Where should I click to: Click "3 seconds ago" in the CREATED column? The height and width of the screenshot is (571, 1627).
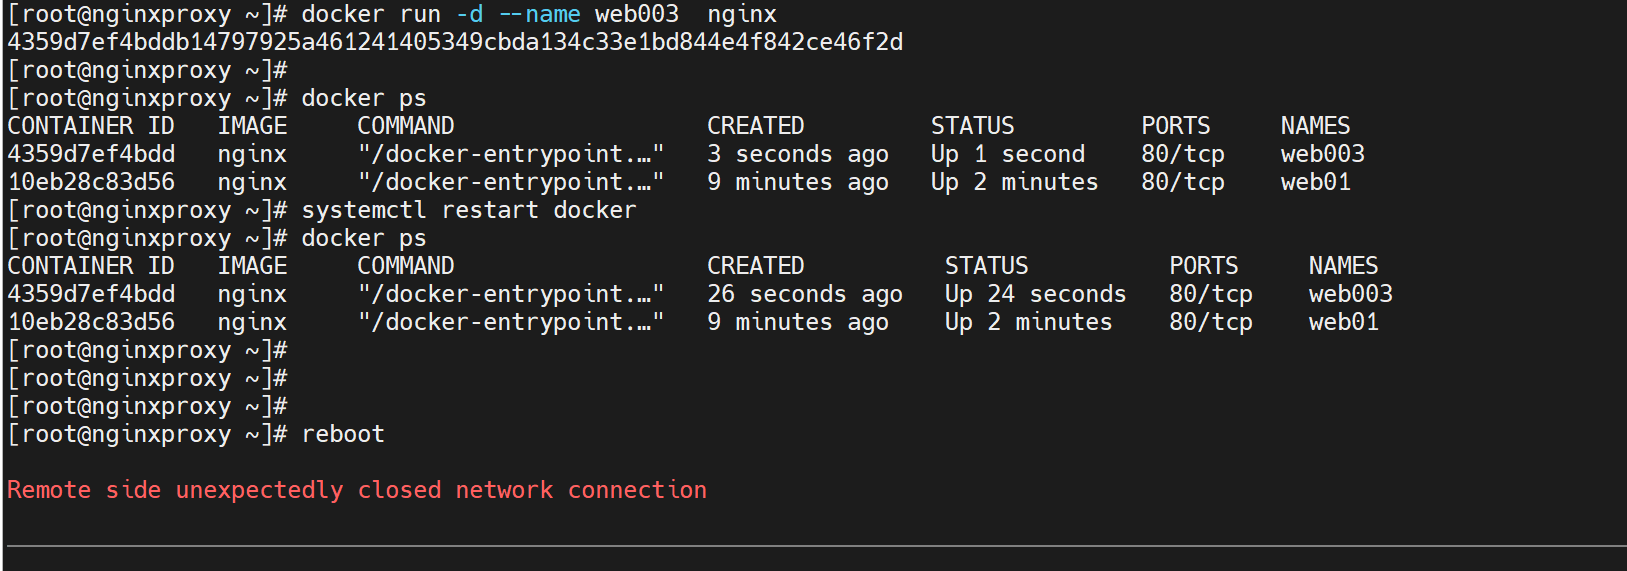(x=797, y=154)
